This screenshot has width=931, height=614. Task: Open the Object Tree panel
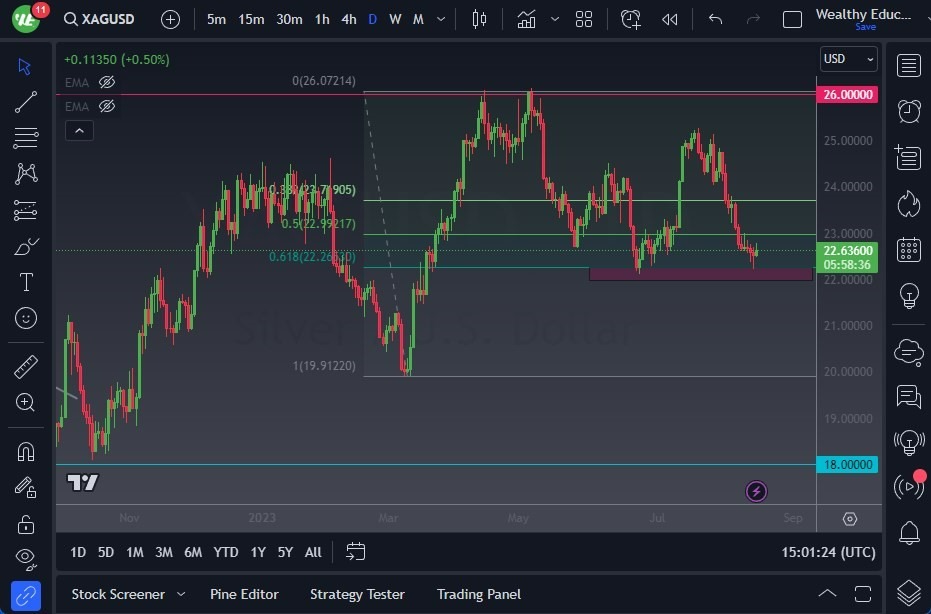(908, 591)
